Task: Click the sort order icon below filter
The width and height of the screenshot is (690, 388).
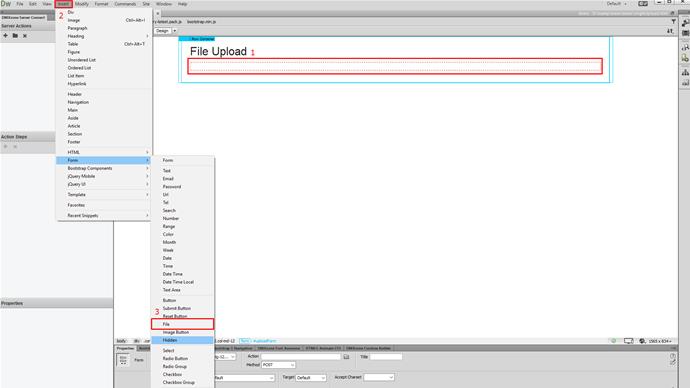Action: (x=670, y=31)
